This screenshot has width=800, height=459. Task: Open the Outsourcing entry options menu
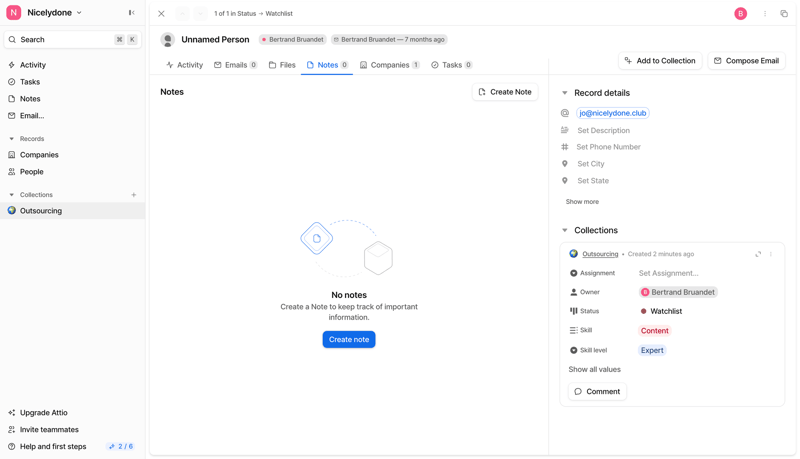770,254
